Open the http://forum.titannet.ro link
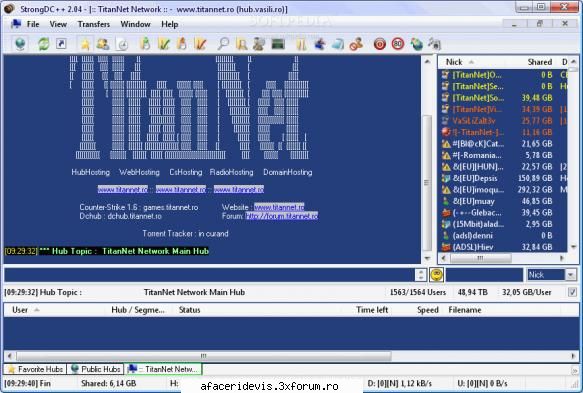The width and height of the screenshot is (583, 393). click(x=281, y=216)
